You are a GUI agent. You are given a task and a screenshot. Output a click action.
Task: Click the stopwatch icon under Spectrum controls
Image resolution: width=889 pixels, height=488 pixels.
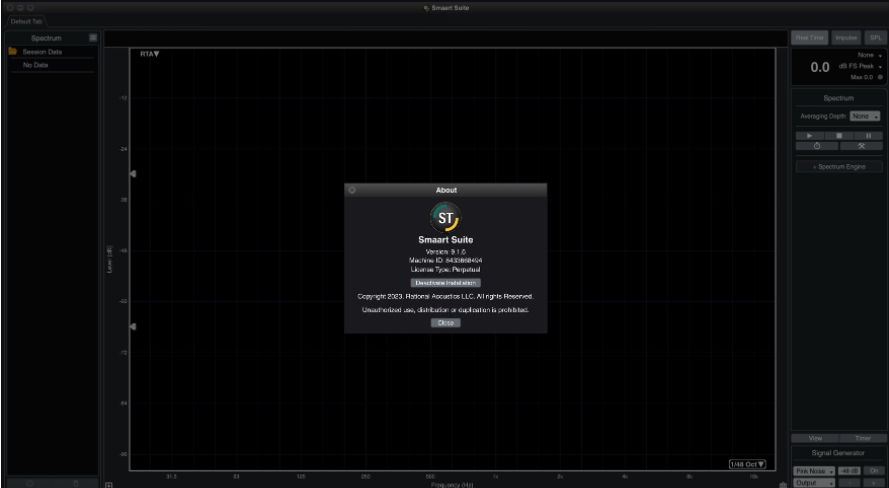[x=816, y=146]
